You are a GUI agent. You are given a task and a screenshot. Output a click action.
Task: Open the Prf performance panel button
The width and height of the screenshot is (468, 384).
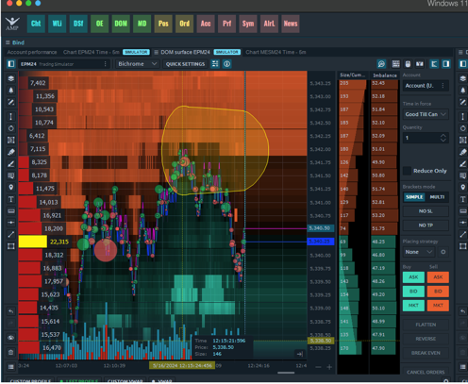(227, 24)
